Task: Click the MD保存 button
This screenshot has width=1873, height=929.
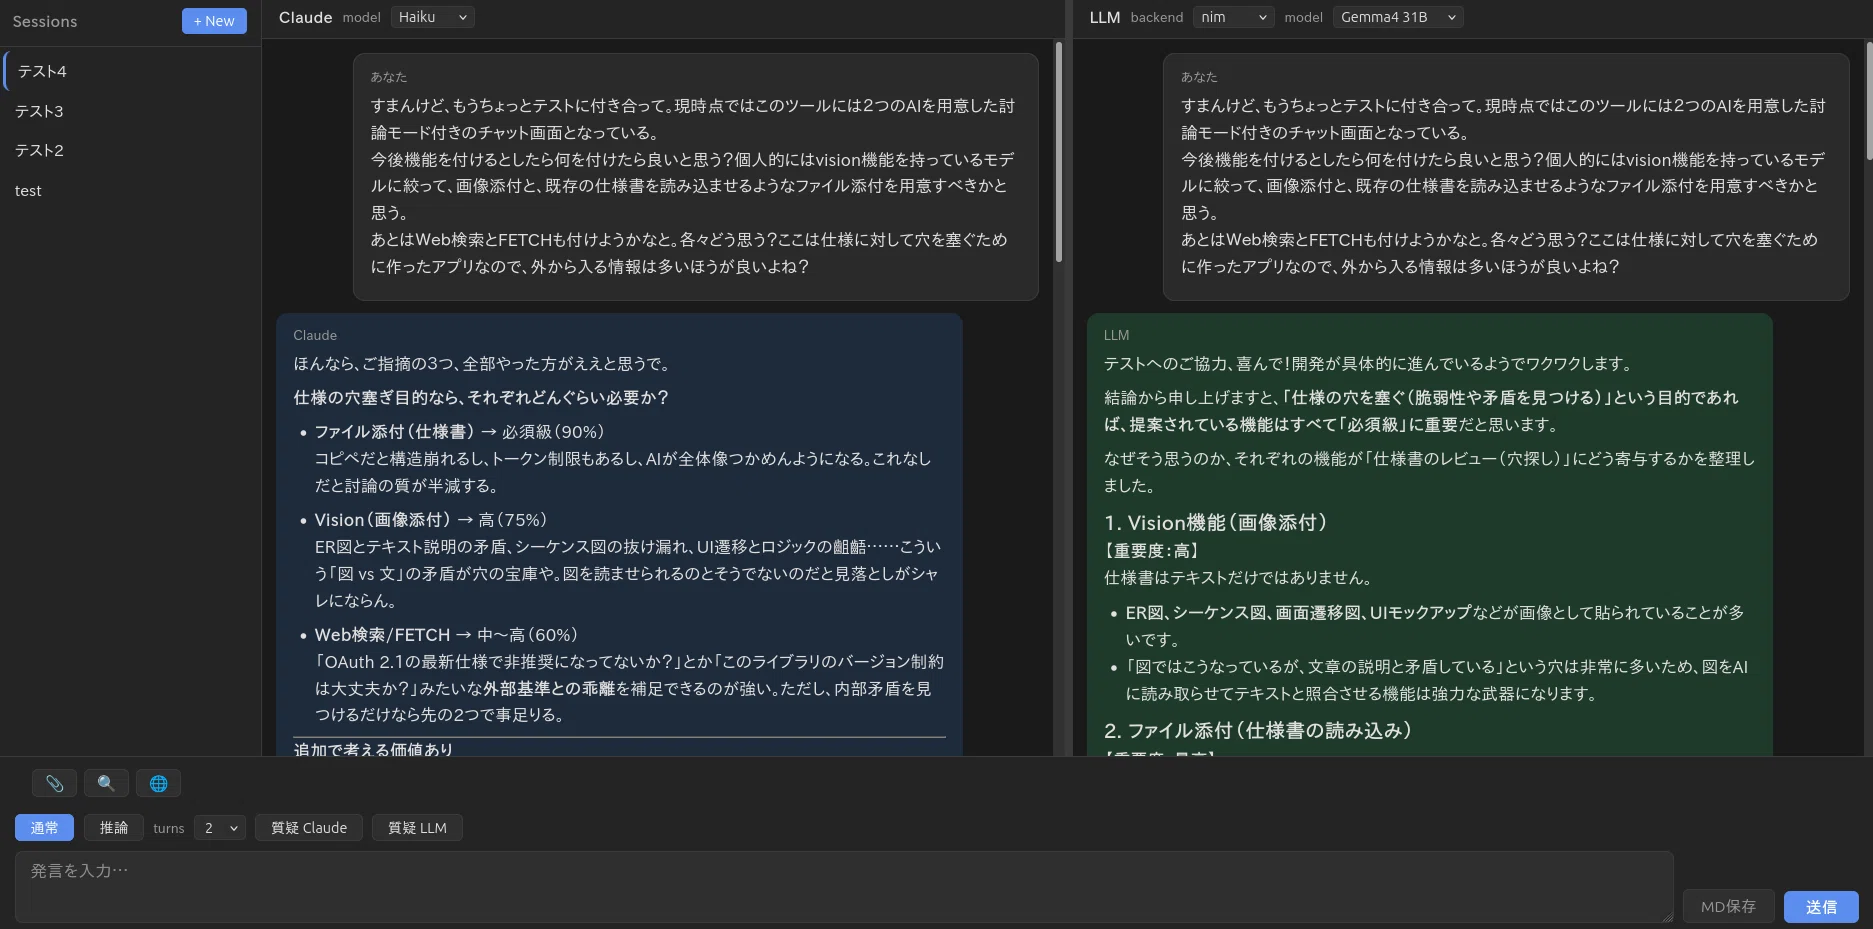Action: click(1728, 906)
